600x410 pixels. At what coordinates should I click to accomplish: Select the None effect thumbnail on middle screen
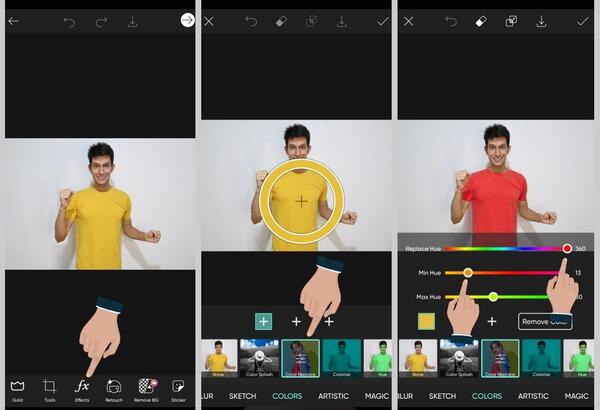[x=219, y=359]
